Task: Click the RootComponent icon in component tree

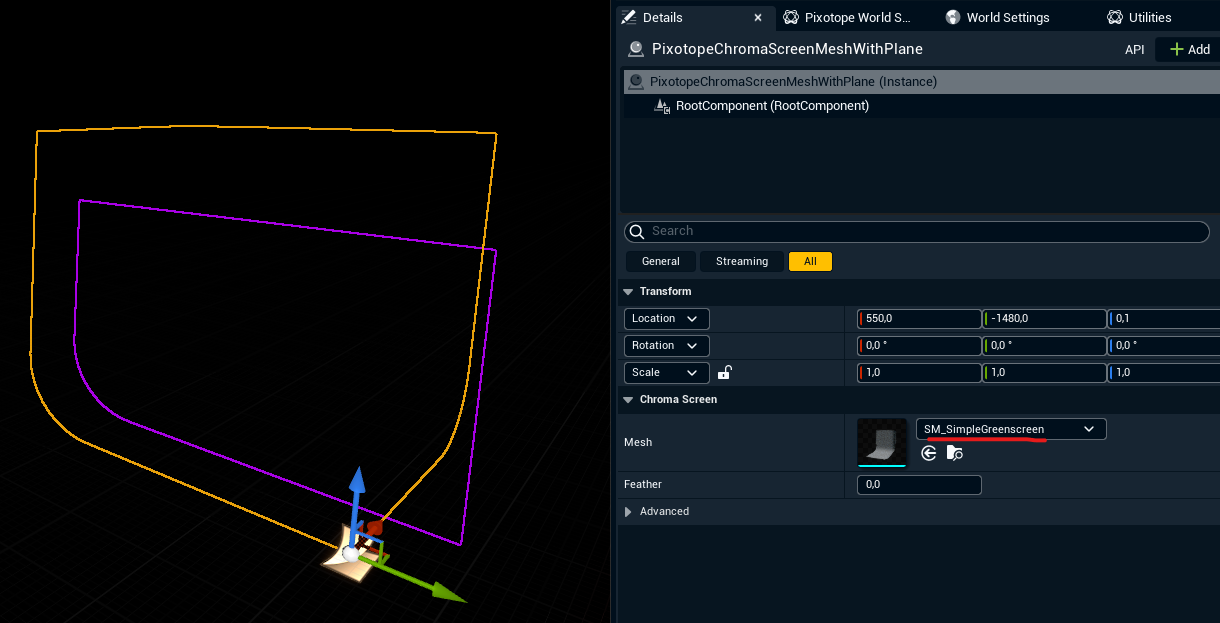Action: (661, 106)
